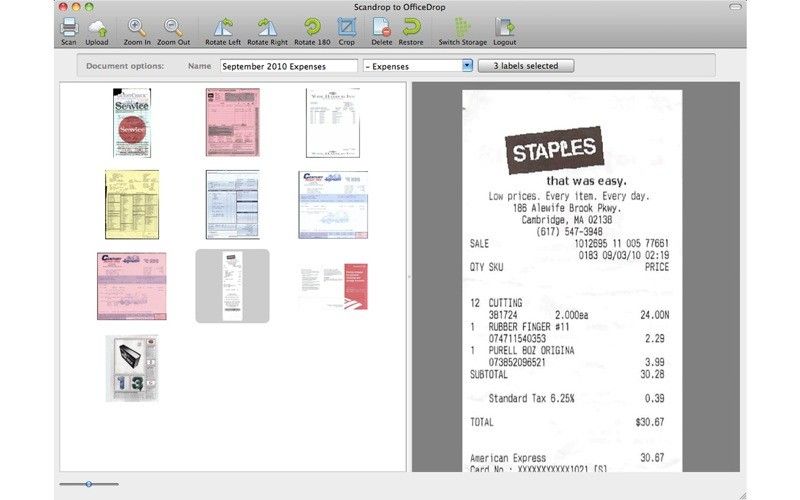800x500 pixels.
Task: Click "American Express" text in receipt
Action: point(508,458)
